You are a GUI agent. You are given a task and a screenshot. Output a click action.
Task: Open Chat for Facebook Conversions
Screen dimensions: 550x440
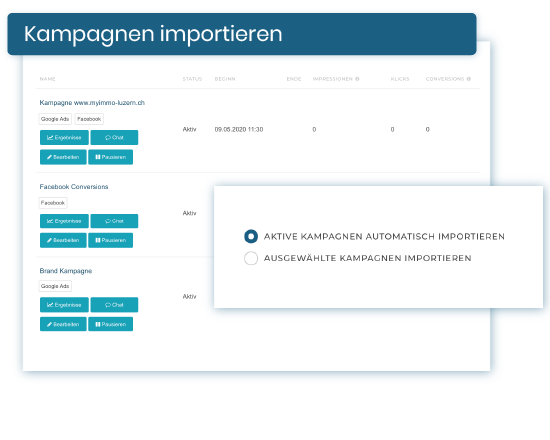(x=114, y=221)
